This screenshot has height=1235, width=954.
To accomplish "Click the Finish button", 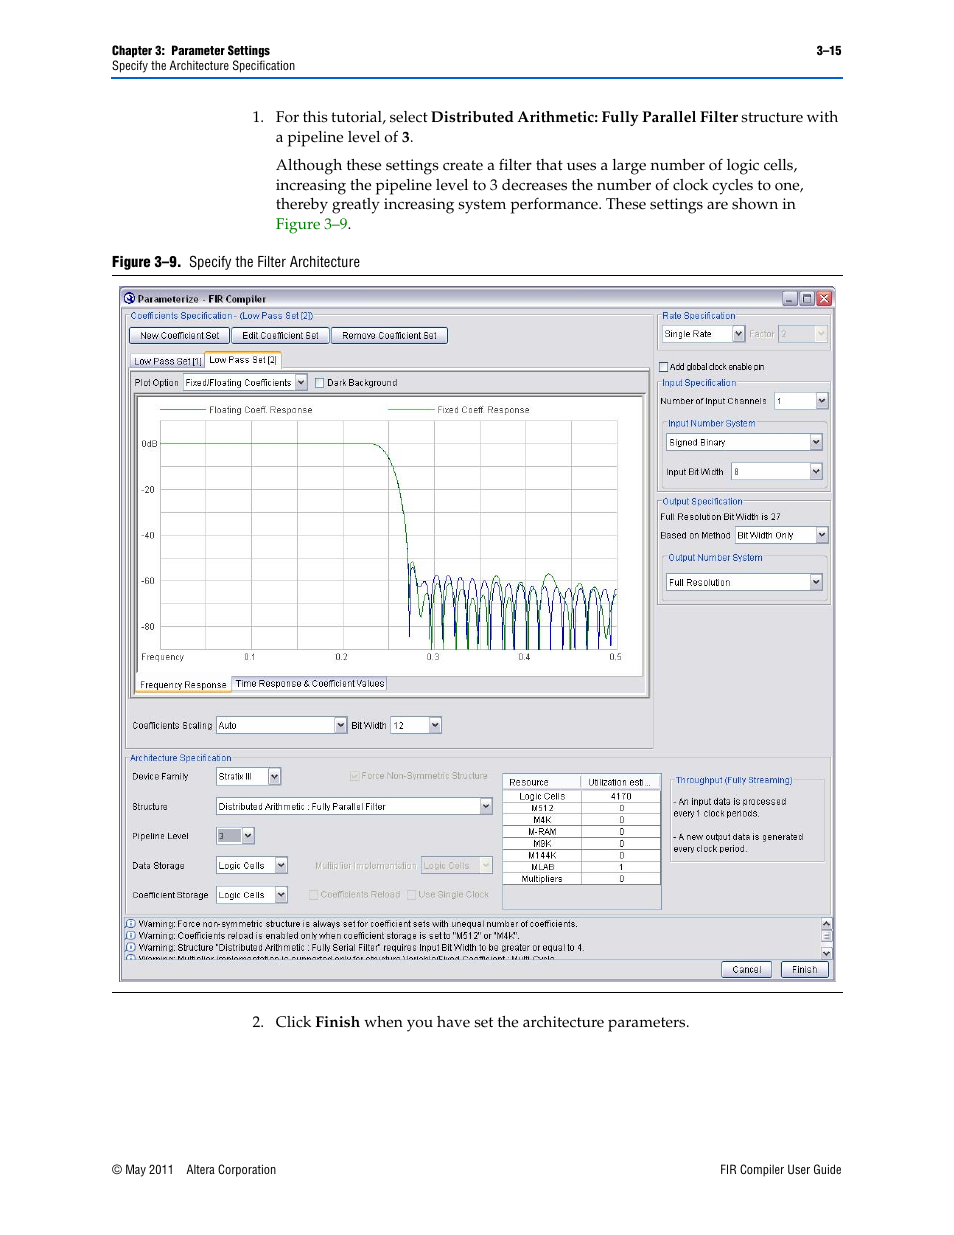I will (804, 969).
